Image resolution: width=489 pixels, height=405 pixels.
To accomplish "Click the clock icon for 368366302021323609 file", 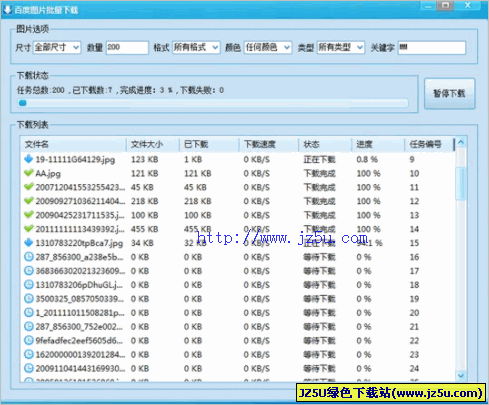I will [29, 271].
